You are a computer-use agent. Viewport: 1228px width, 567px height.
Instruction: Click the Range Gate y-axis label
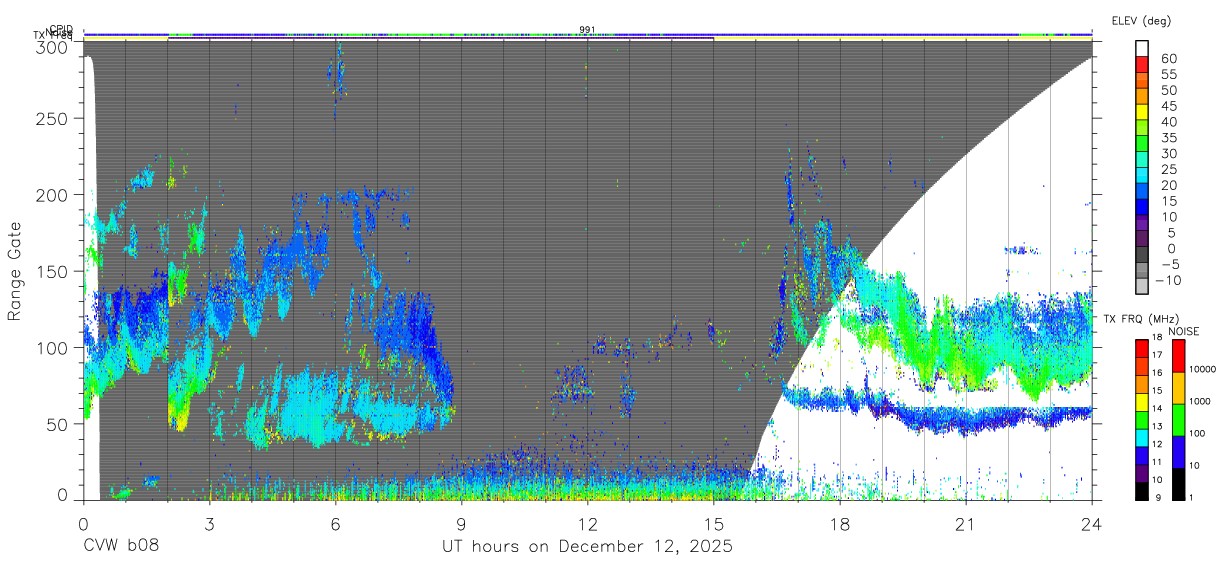pyautogui.click(x=16, y=271)
